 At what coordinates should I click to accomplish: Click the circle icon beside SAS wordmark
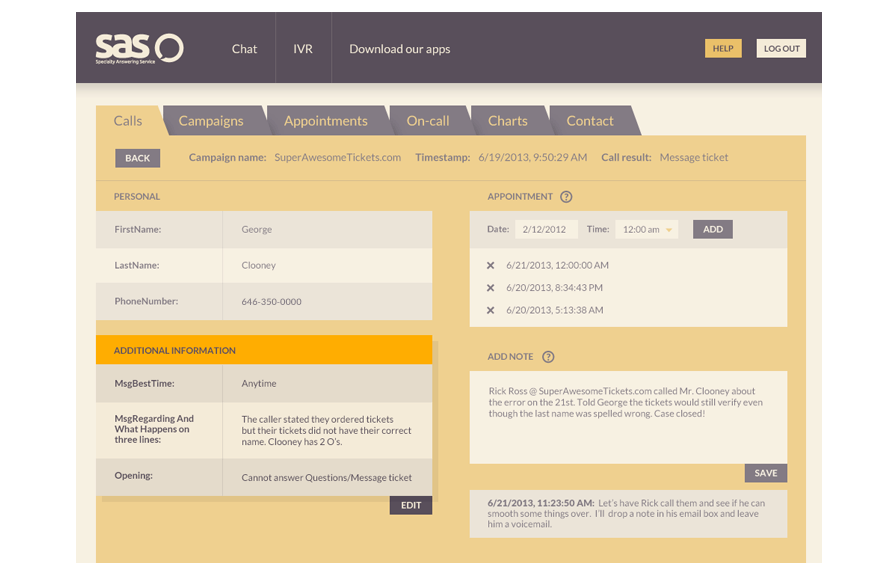[170, 46]
